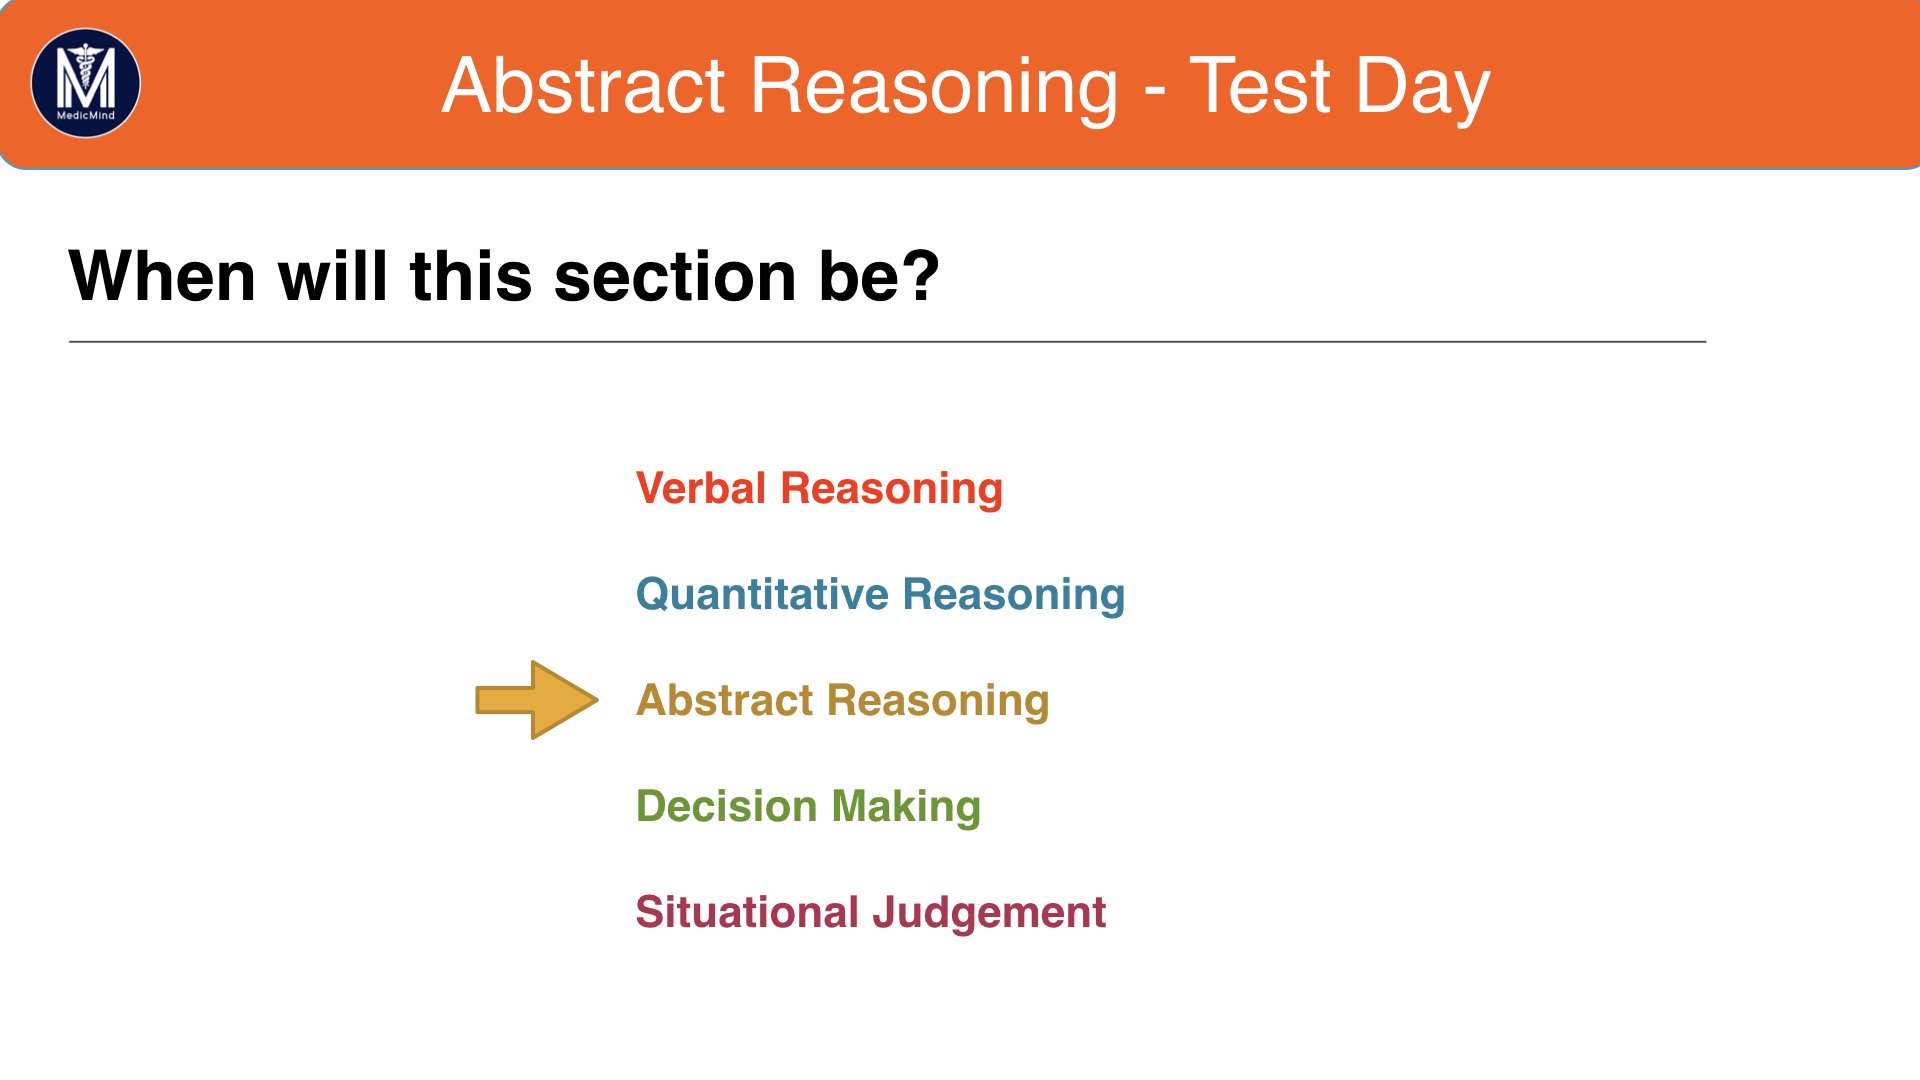Click the caduceus M emblem inside the logo
This screenshot has width=1920, height=1080.
[86, 76]
